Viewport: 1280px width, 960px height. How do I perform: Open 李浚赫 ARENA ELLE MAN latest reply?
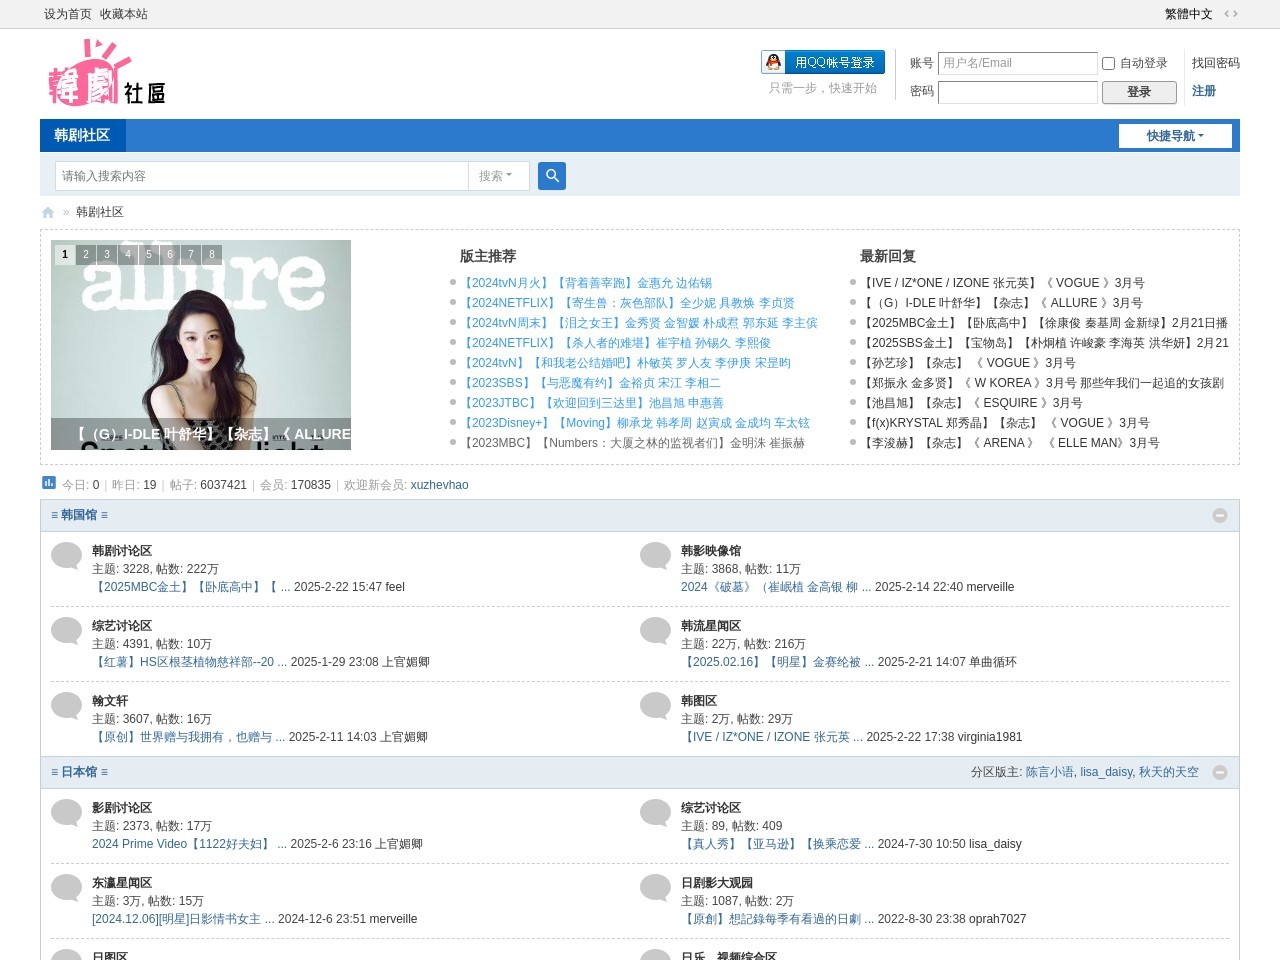click(1010, 443)
